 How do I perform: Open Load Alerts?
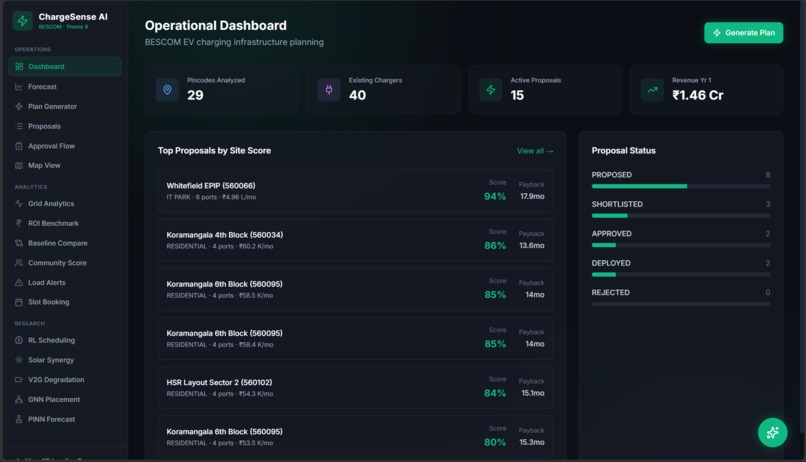click(65, 283)
